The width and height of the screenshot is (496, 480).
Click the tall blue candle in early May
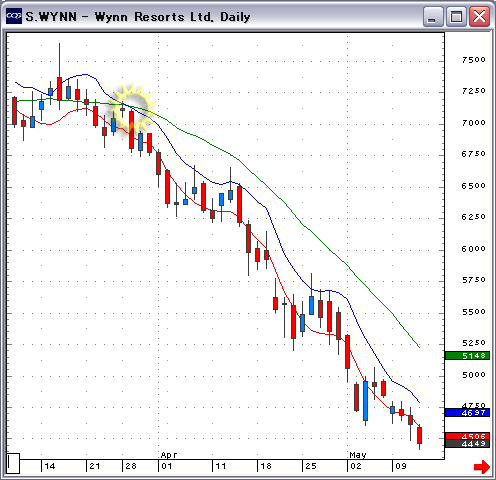tap(366, 401)
